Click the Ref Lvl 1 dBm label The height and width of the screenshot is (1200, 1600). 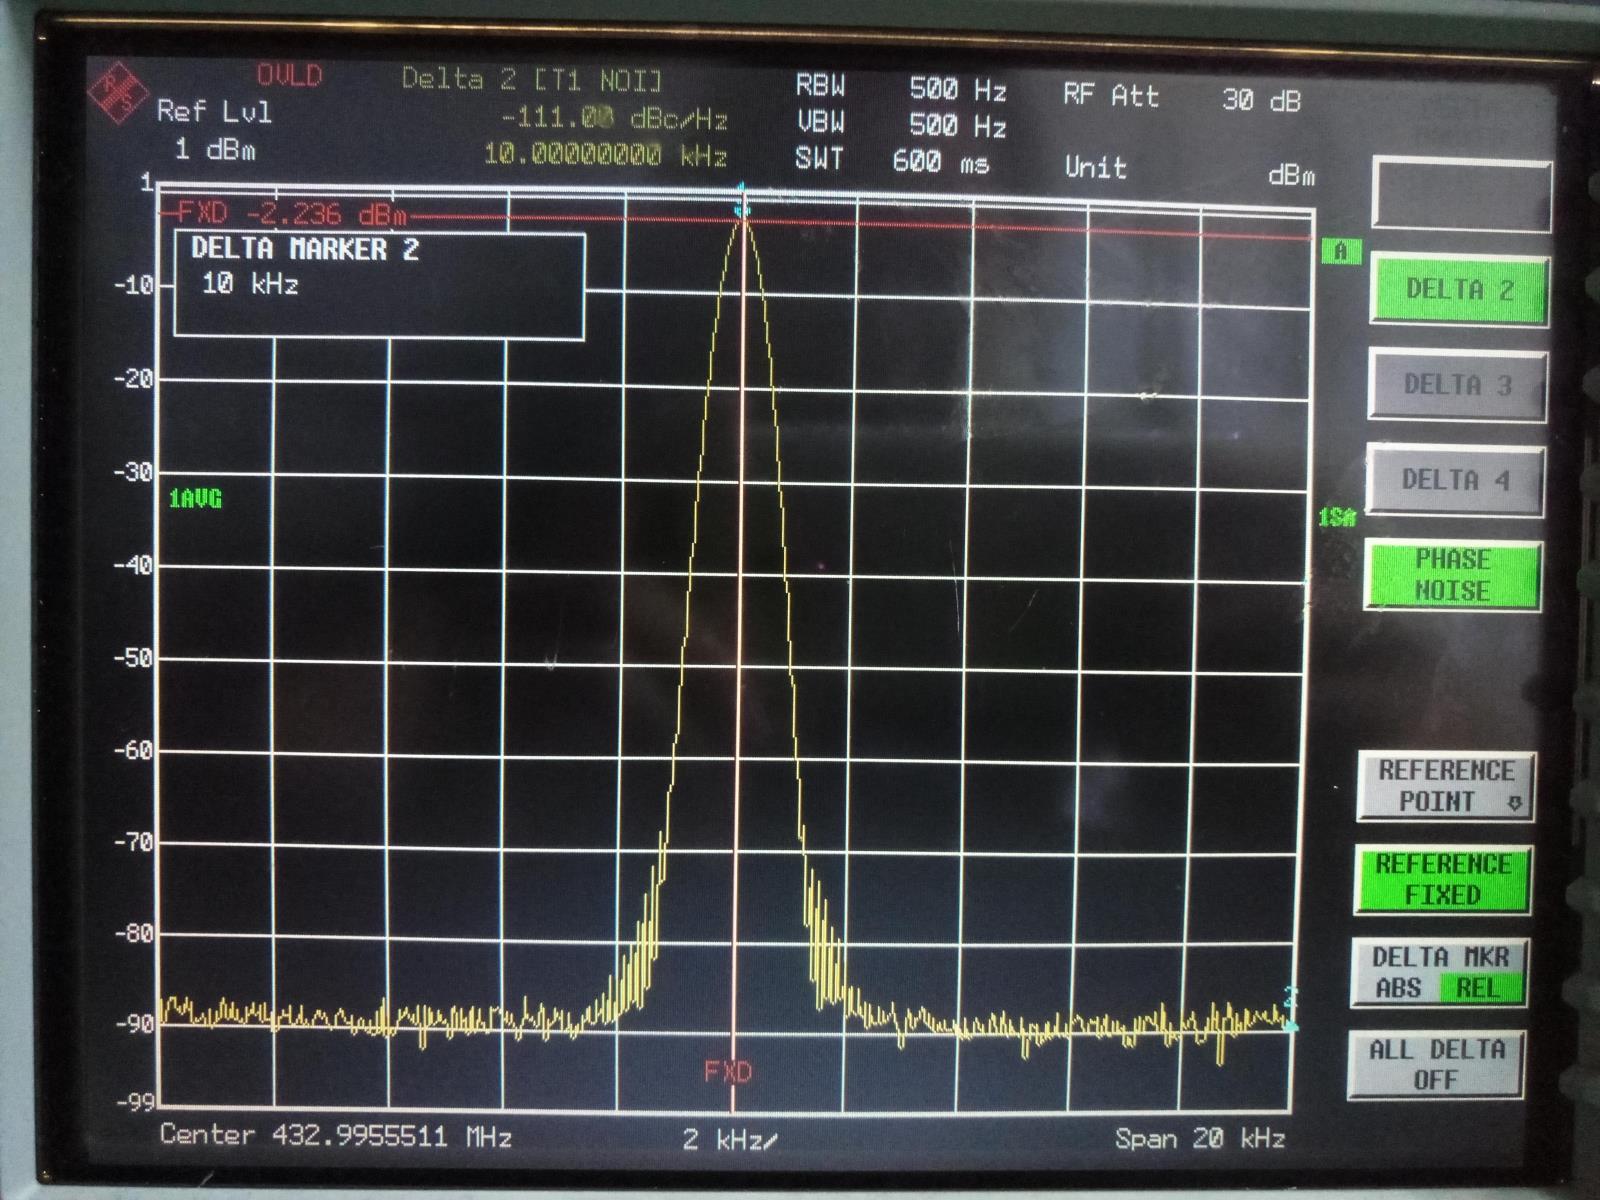point(213,130)
